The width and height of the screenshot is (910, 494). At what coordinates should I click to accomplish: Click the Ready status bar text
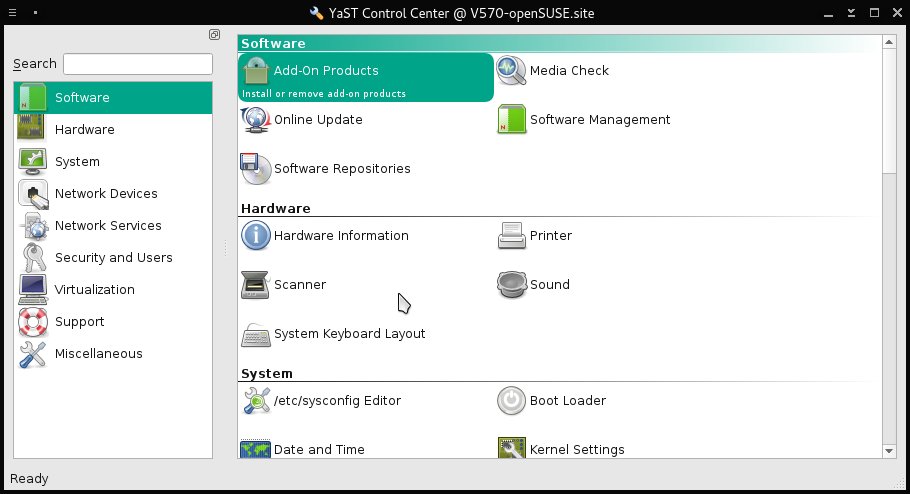point(29,478)
